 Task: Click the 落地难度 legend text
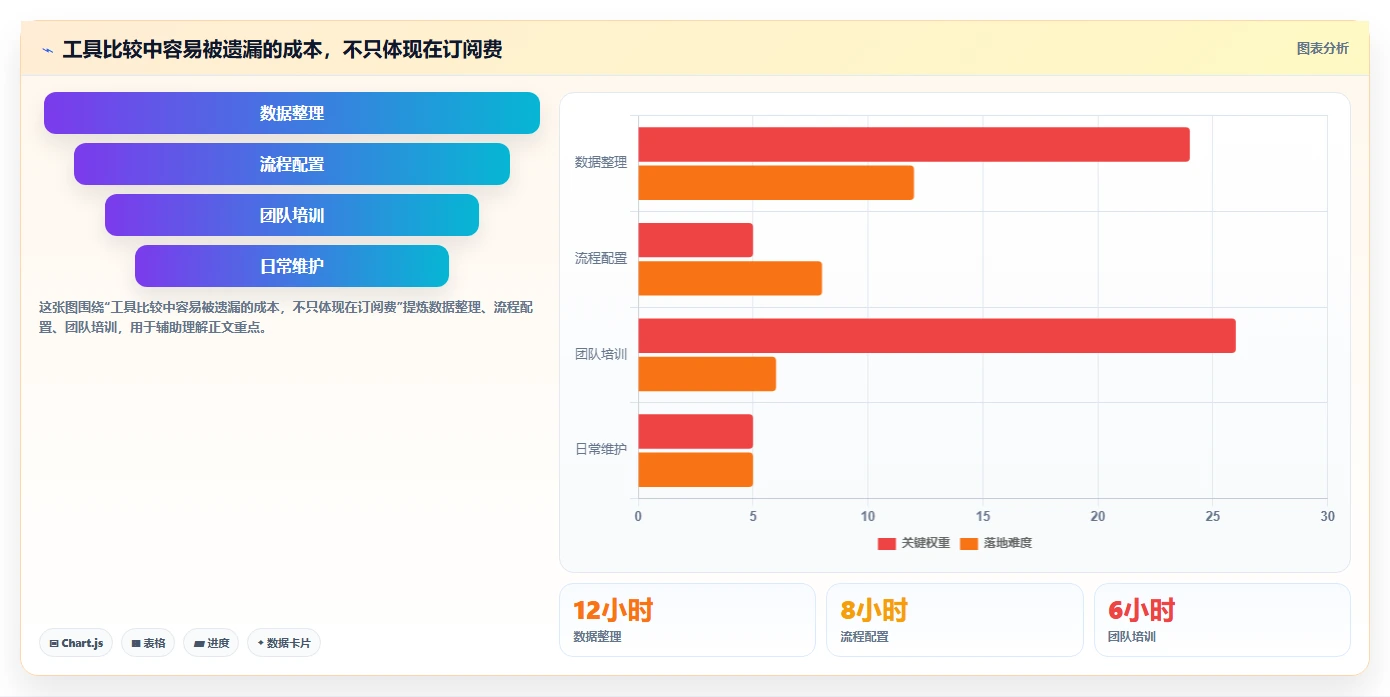pos(1007,543)
